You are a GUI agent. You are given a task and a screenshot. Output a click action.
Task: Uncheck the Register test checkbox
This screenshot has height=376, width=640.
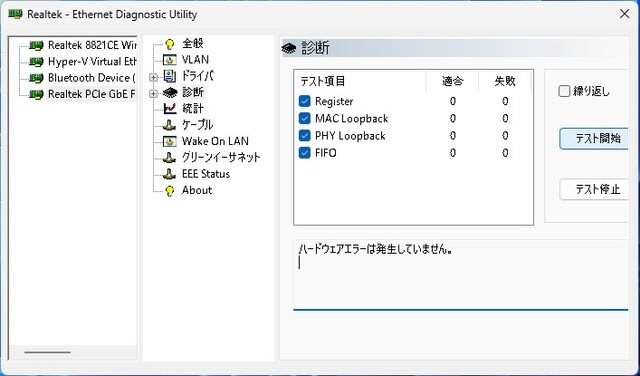(304, 101)
